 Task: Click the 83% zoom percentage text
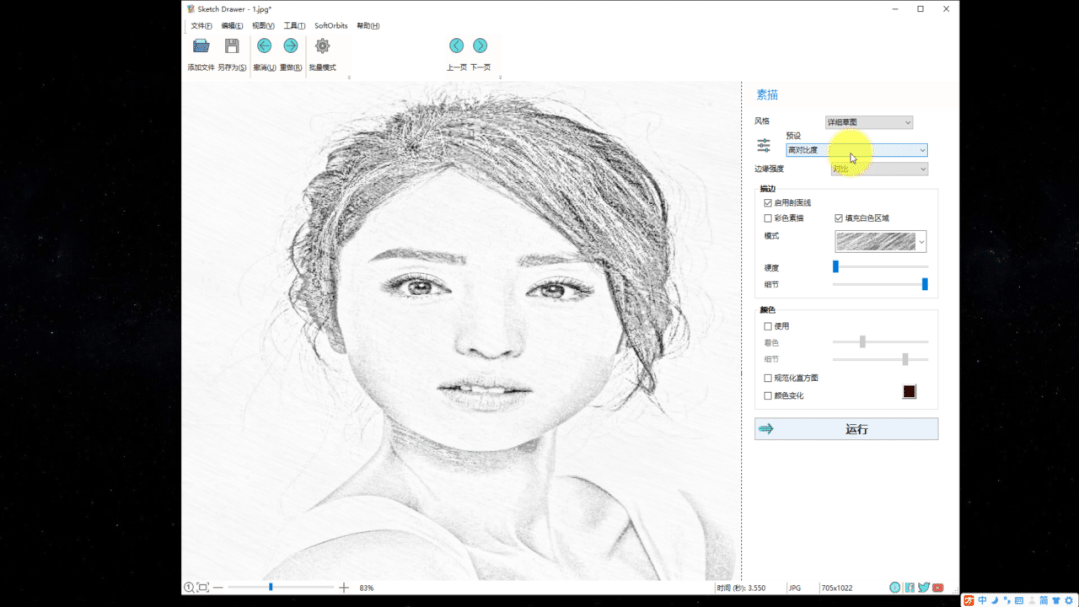click(367, 588)
